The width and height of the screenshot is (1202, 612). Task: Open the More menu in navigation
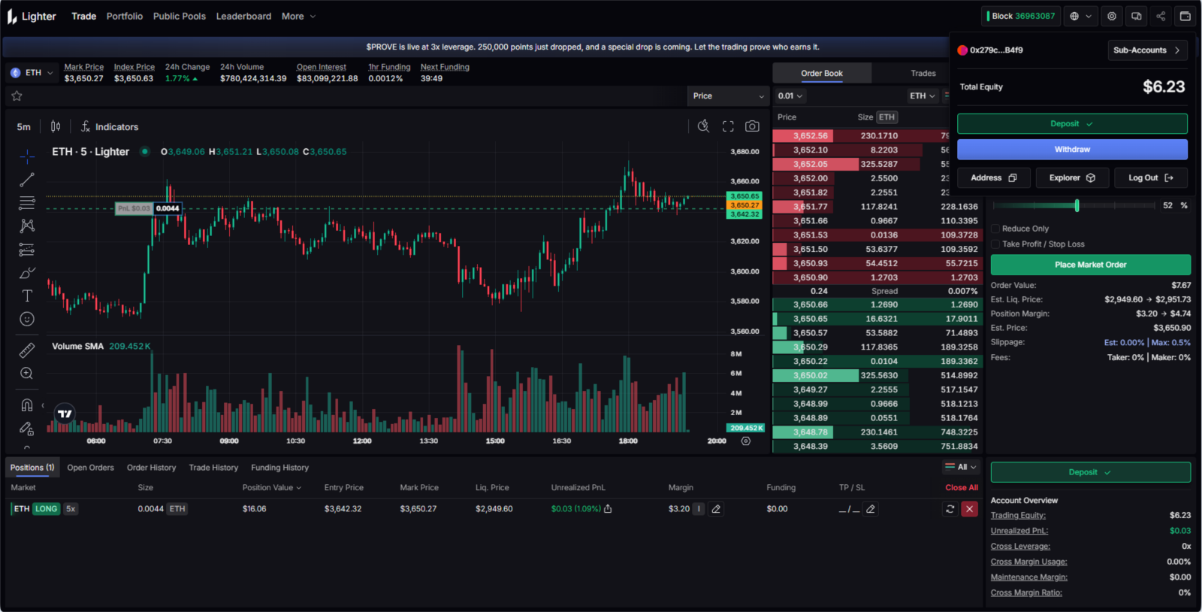[x=298, y=16]
